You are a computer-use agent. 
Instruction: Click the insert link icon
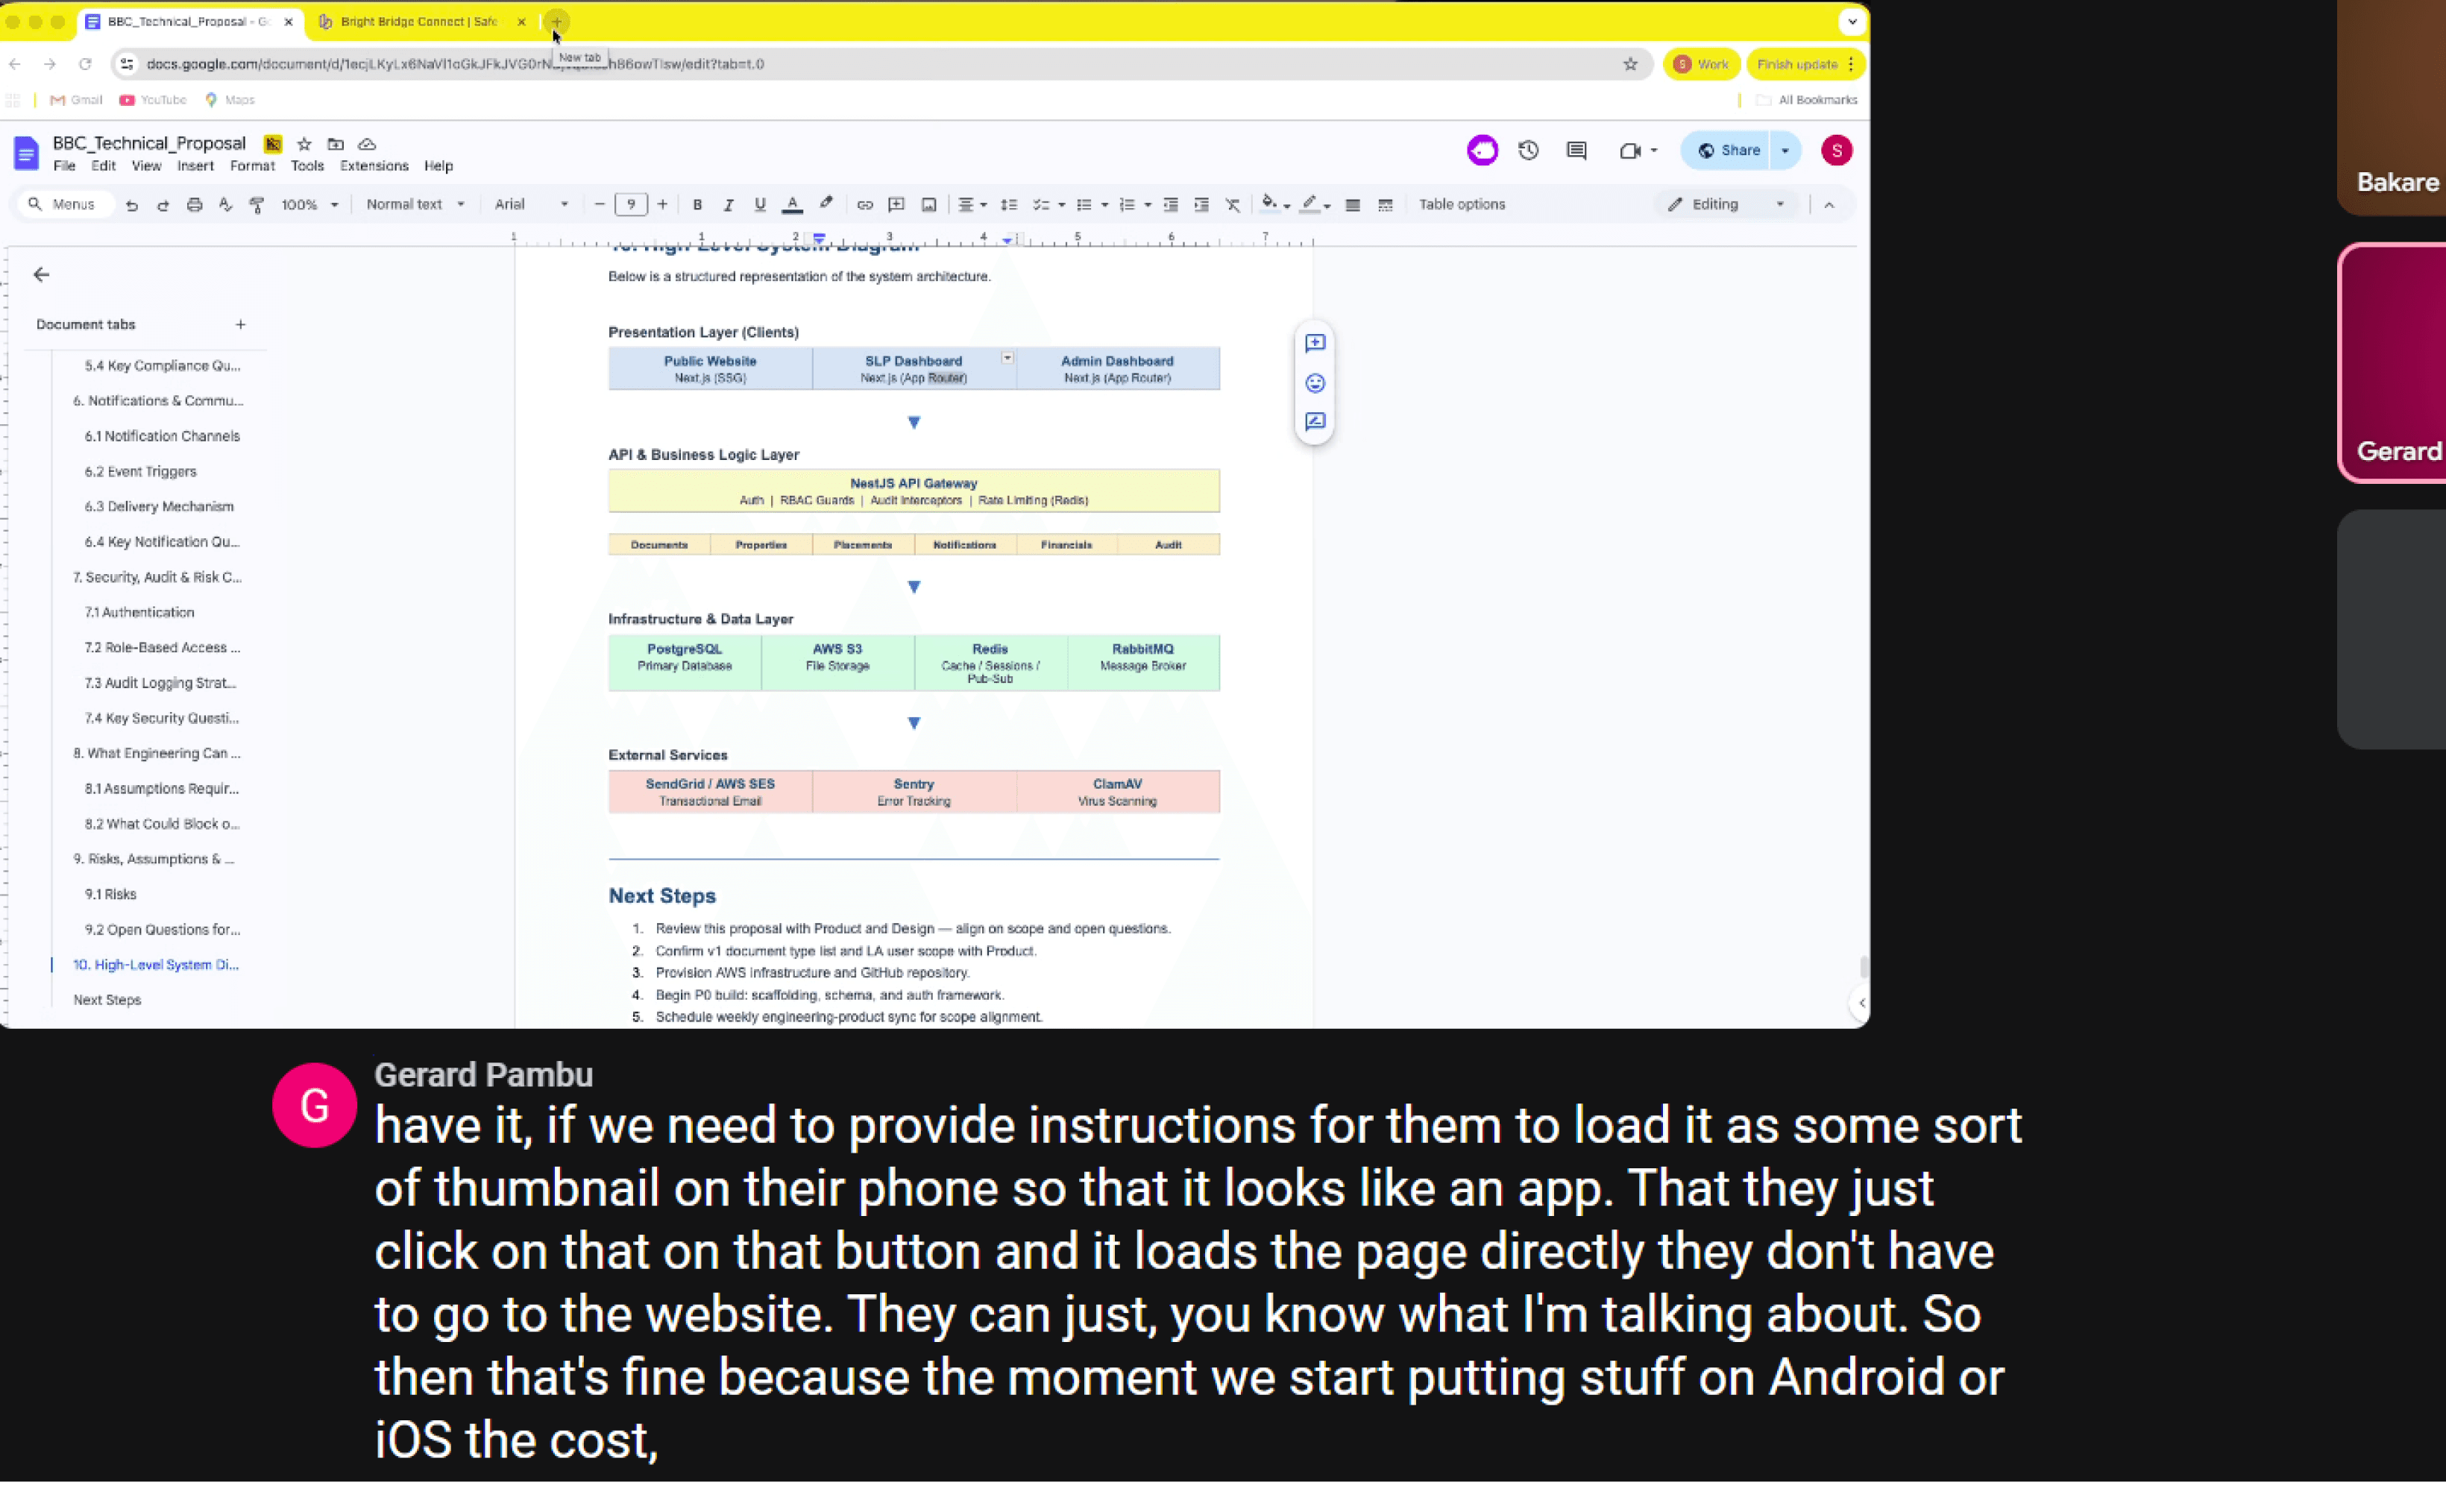pyautogui.click(x=865, y=205)
